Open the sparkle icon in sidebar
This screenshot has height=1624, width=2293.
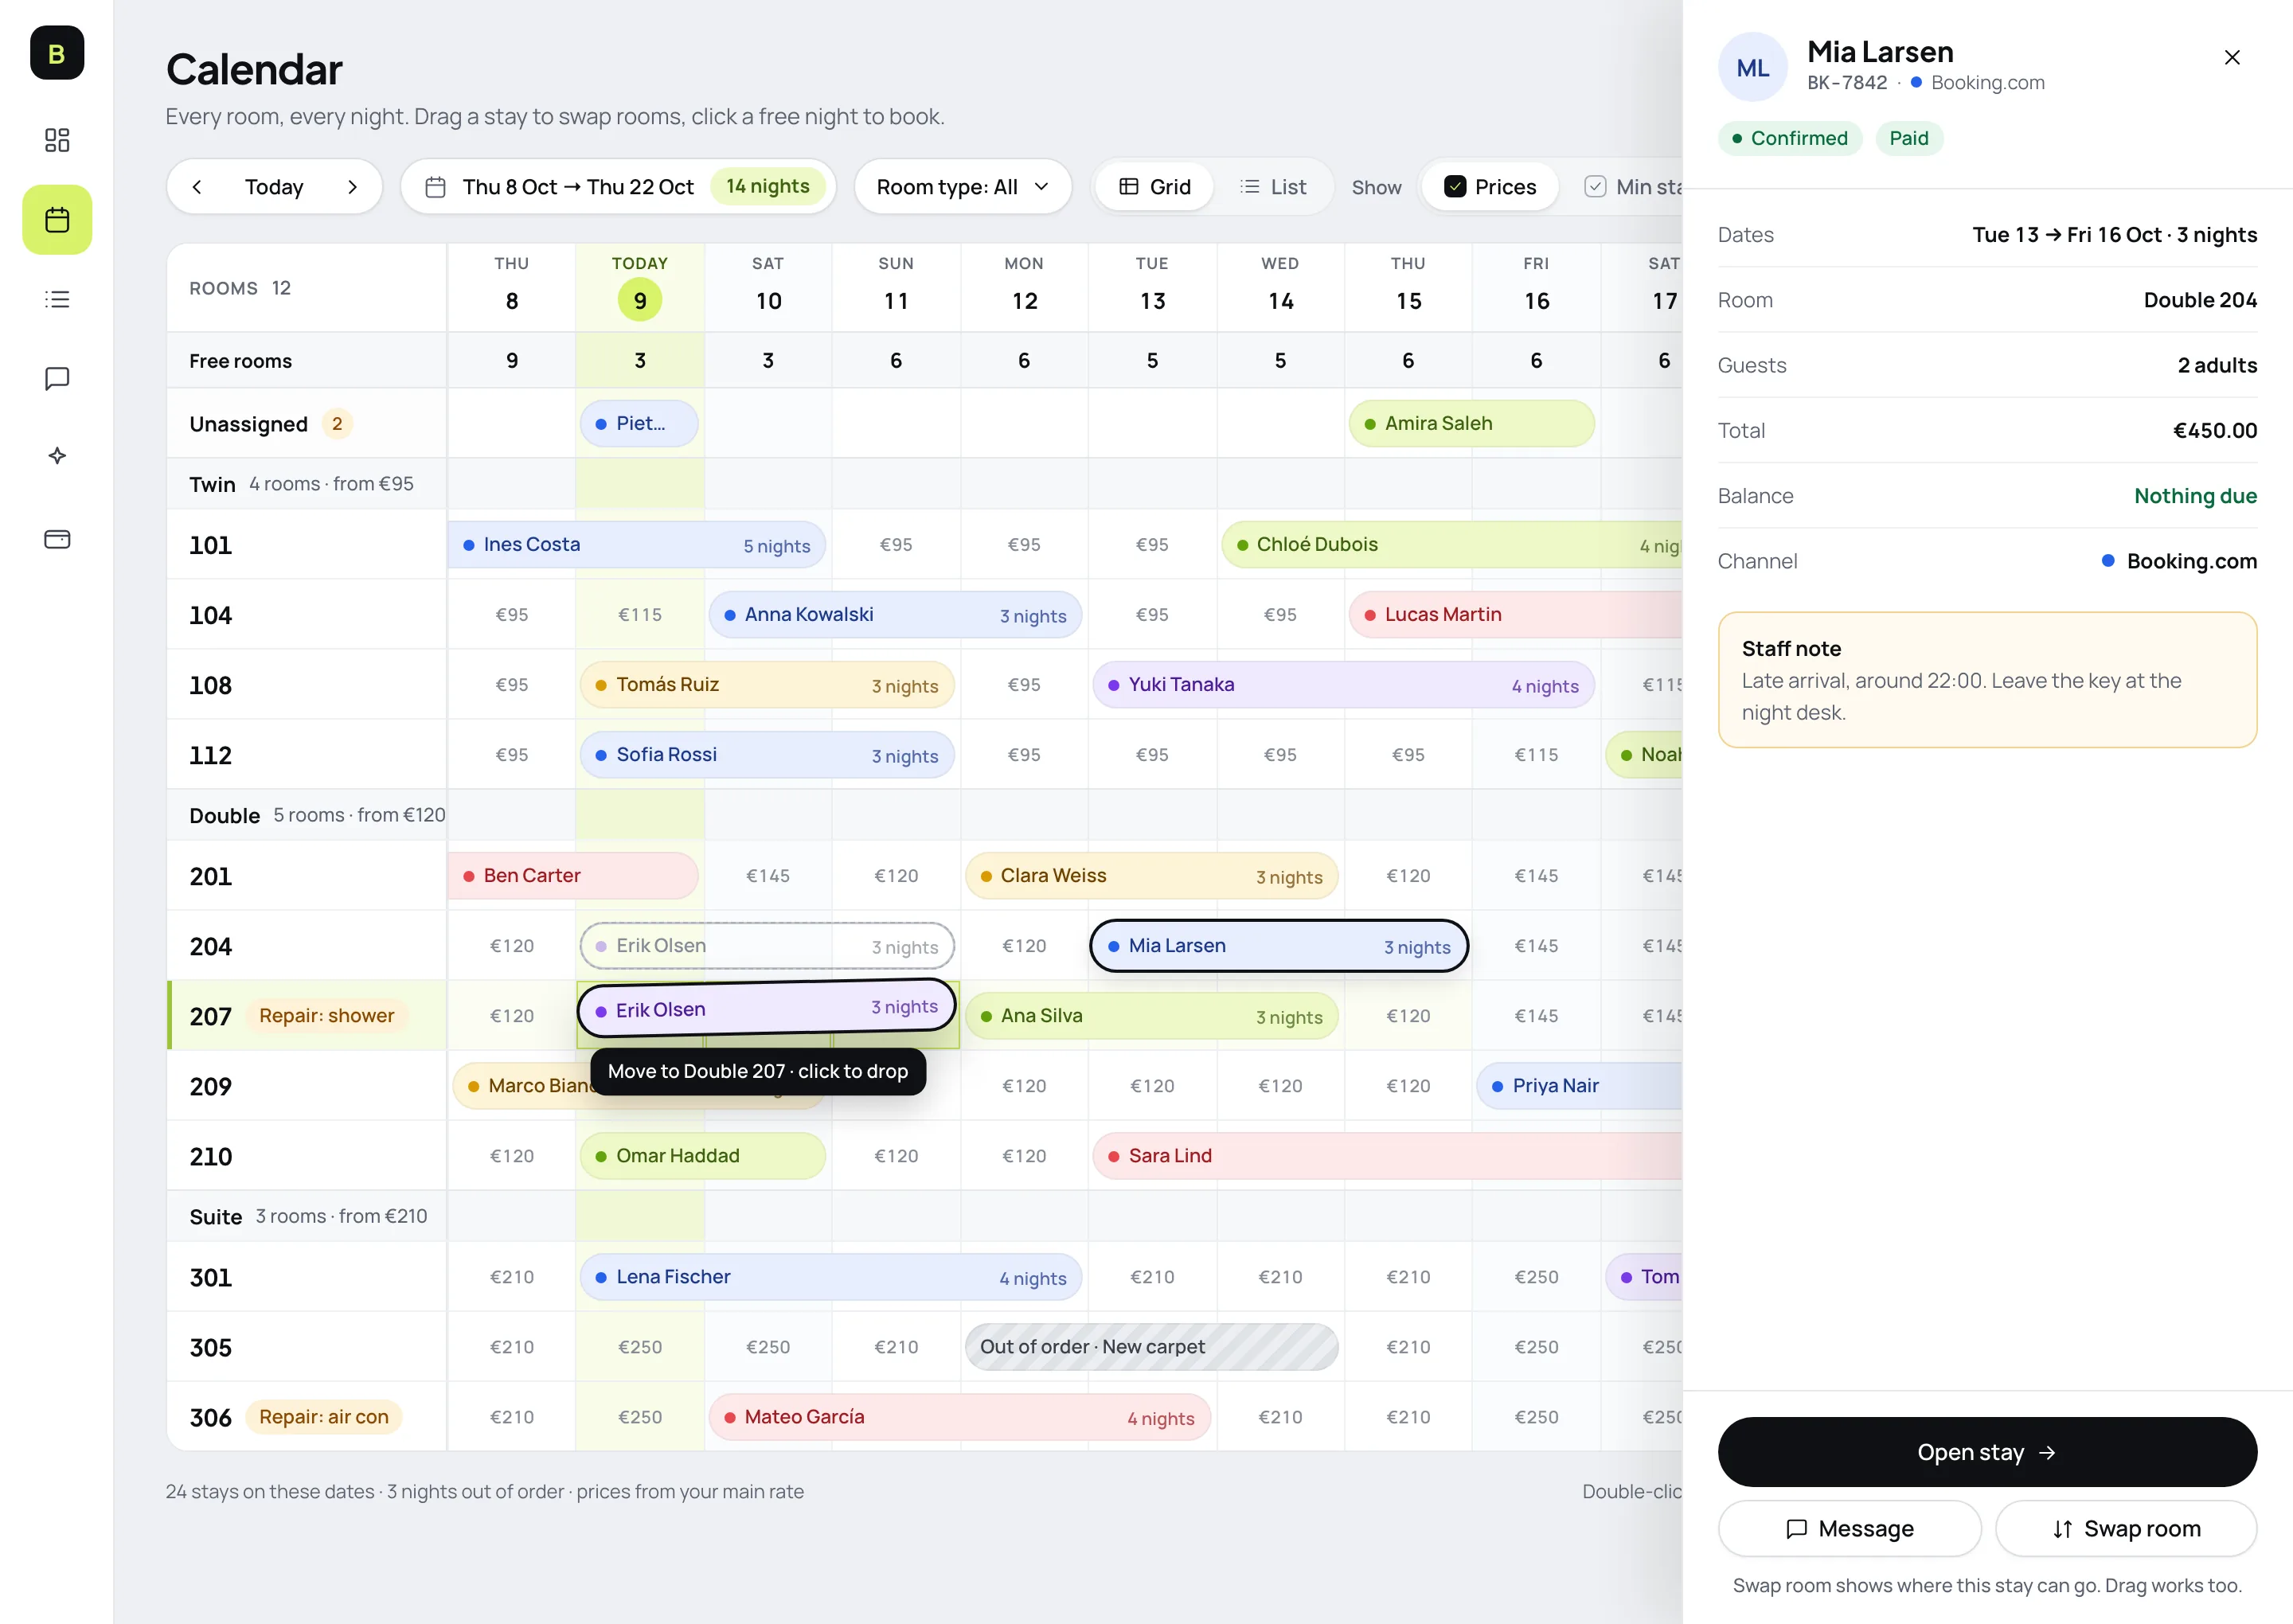pyautogui.click(x=57, y=456)
